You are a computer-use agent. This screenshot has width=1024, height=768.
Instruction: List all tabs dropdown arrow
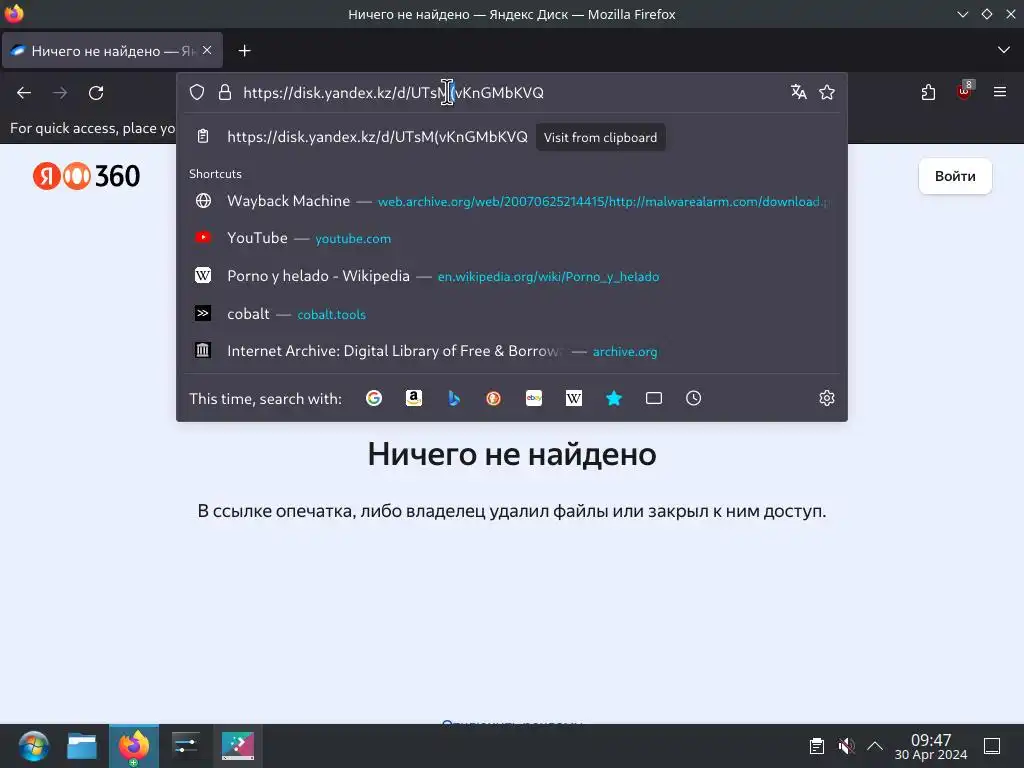(1004, 50)
